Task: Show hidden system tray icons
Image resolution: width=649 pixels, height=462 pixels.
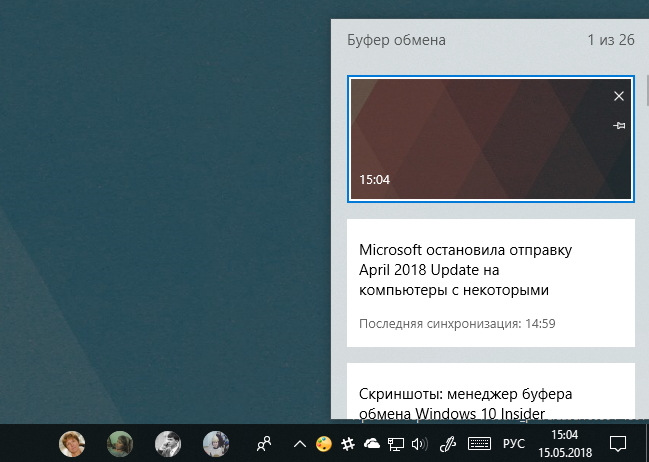Action: (300, 445)
